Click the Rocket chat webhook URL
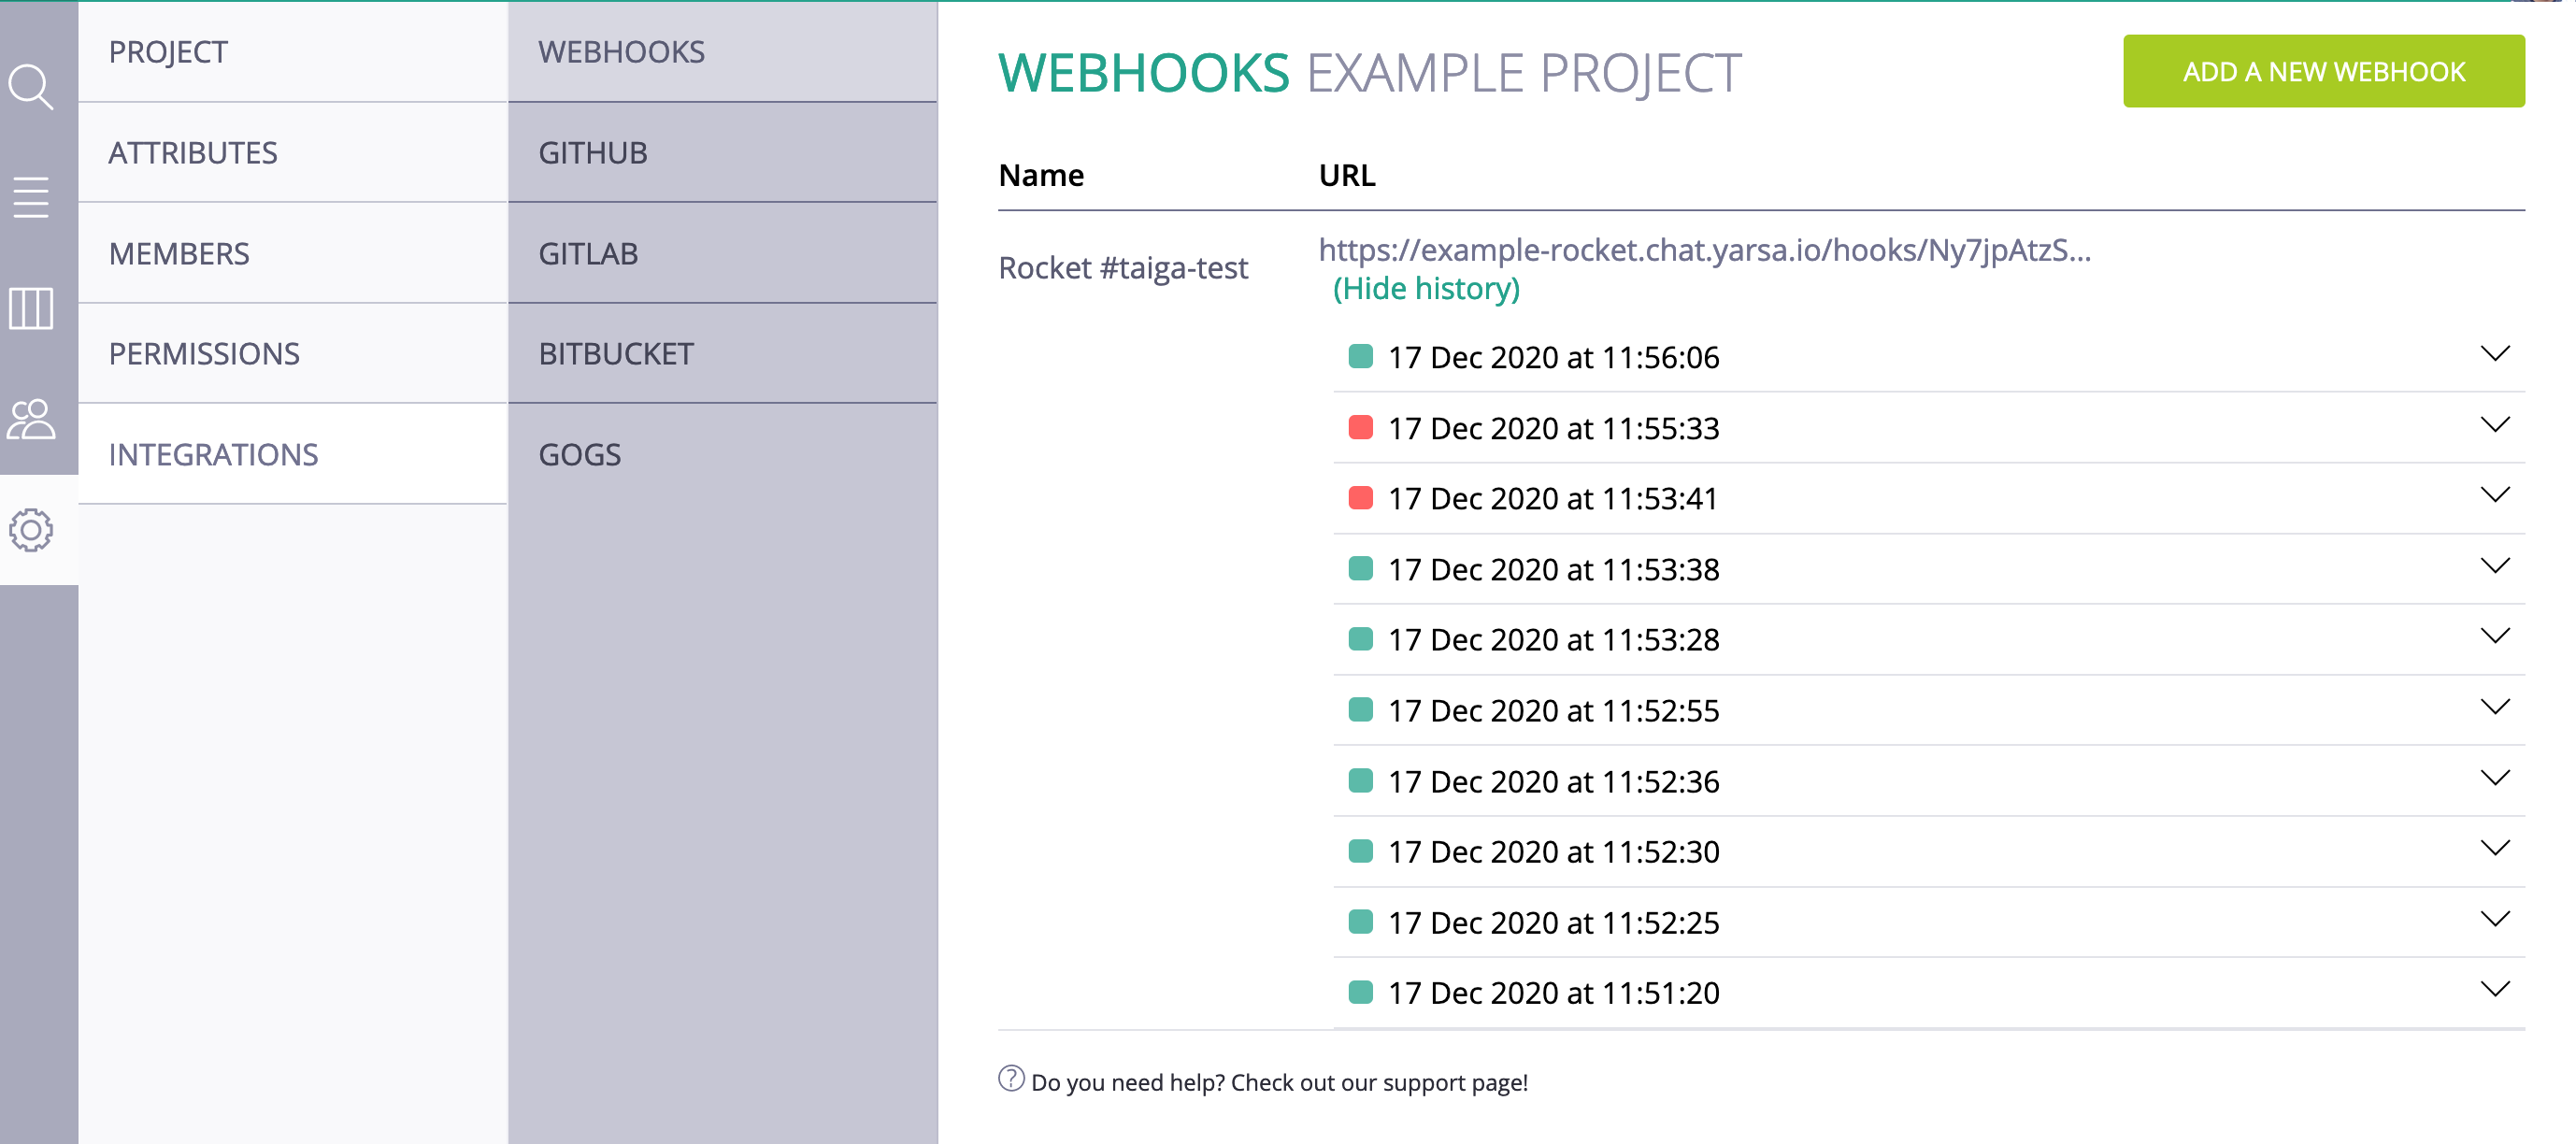Viewport: 2576px width, 1144px height. coord(1704,250)
